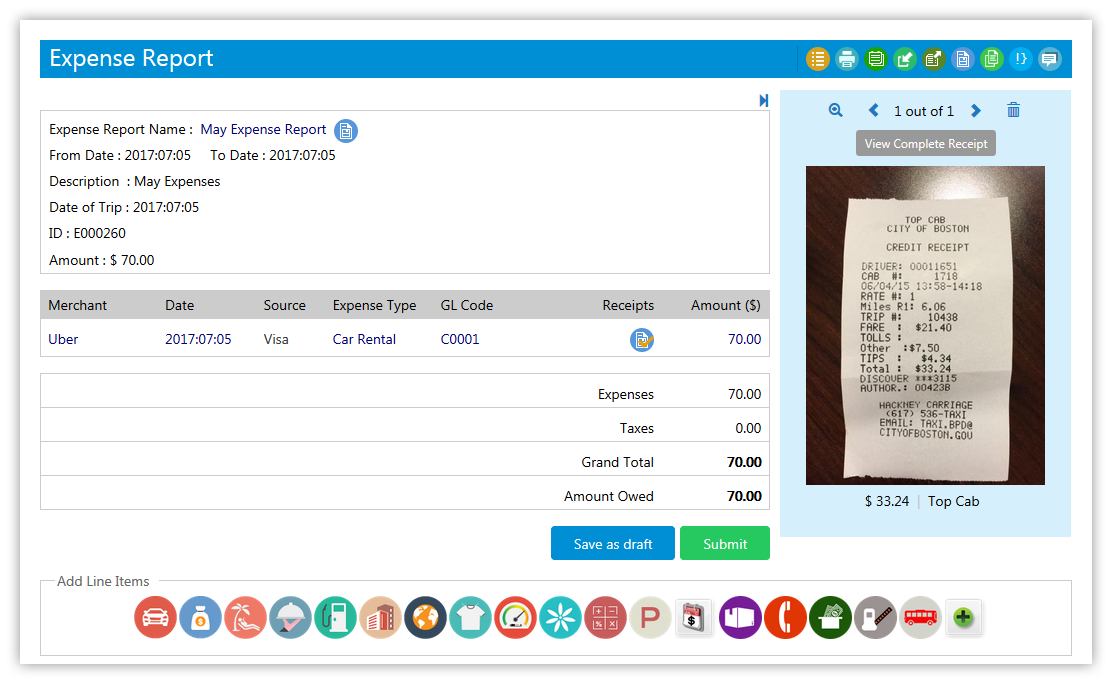The width and height of the screenshot is (1112, 684).
Task: Click the 70.00 amount in Uber row
Action: coord(744,339)
